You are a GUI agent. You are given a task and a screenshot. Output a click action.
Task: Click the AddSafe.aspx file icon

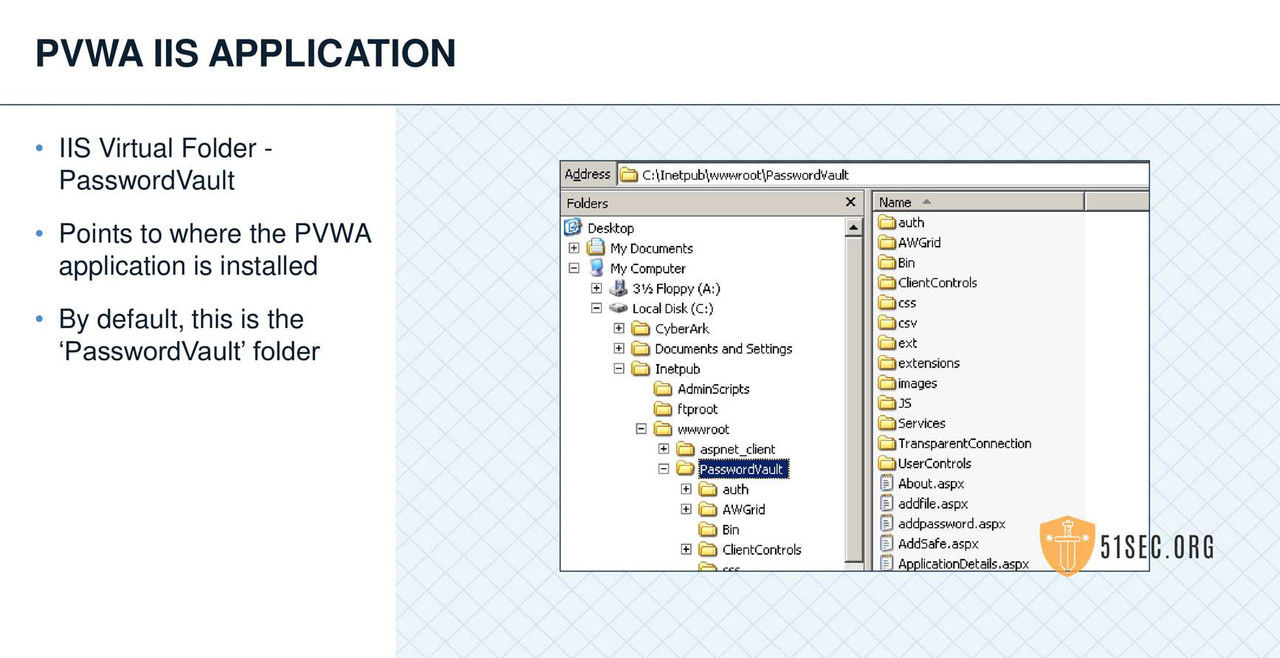point(887,543)
